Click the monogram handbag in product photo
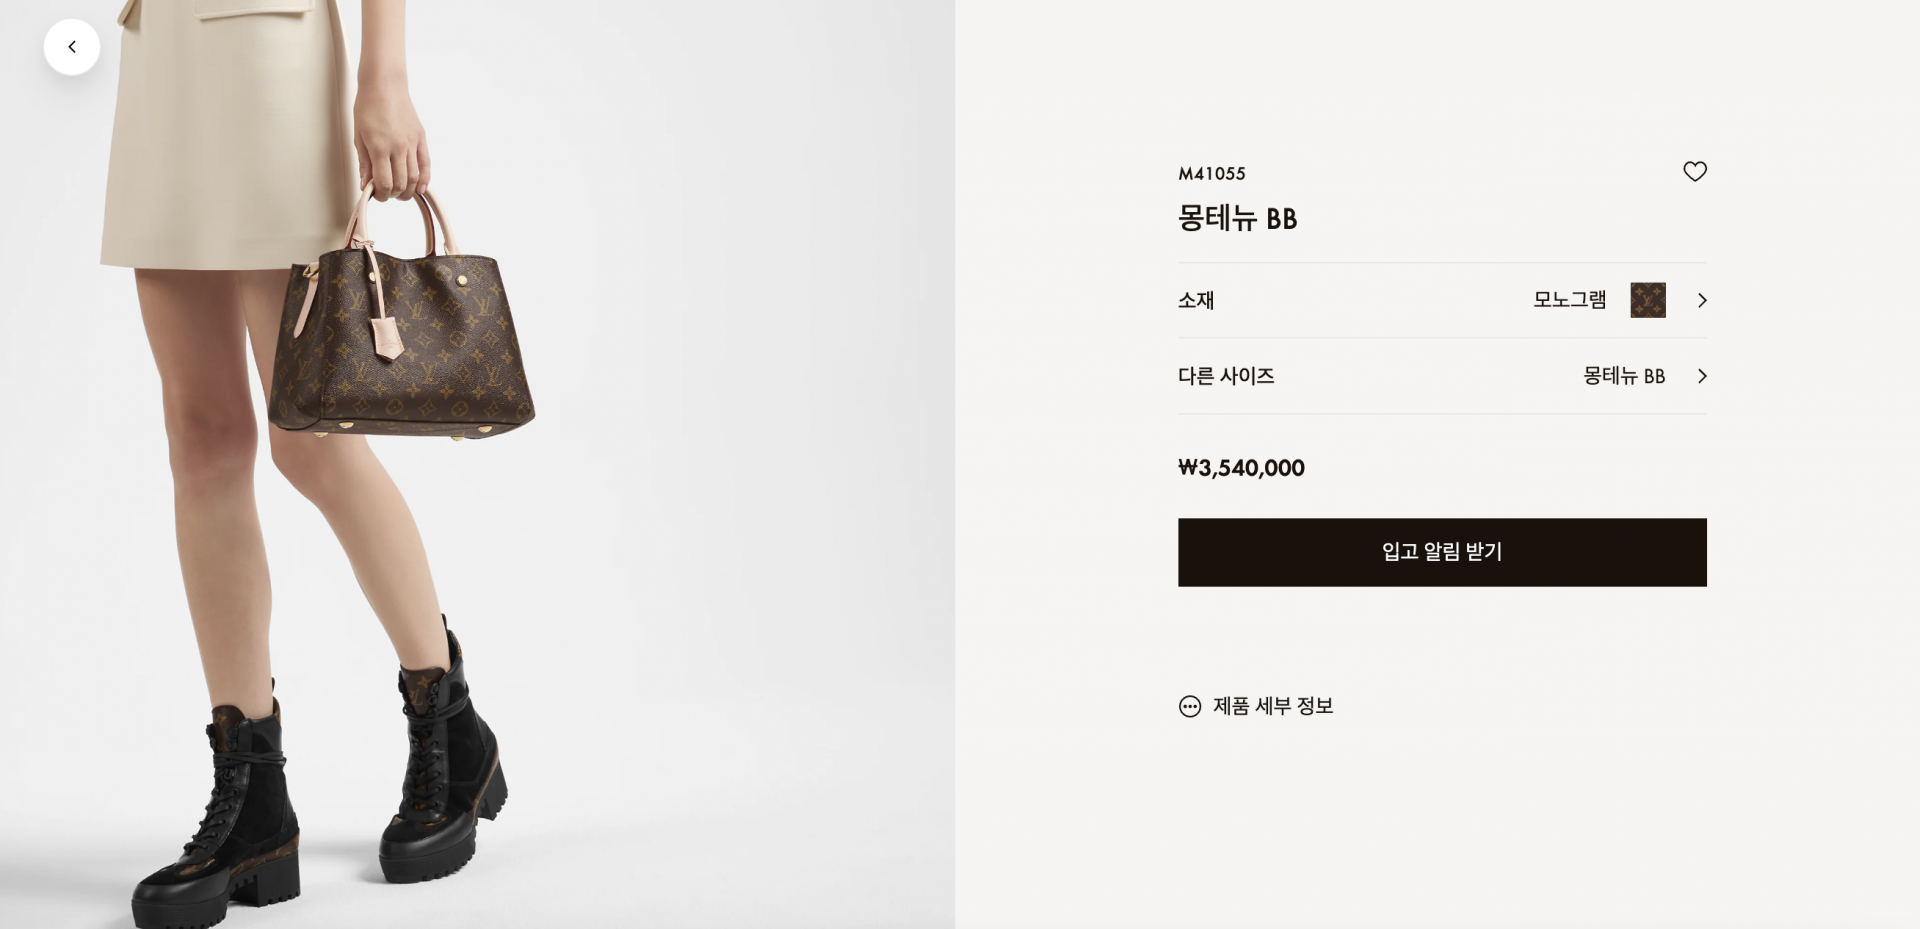Image resolution: width=1920 pixels, height=929 pixels. pos(400,340)
